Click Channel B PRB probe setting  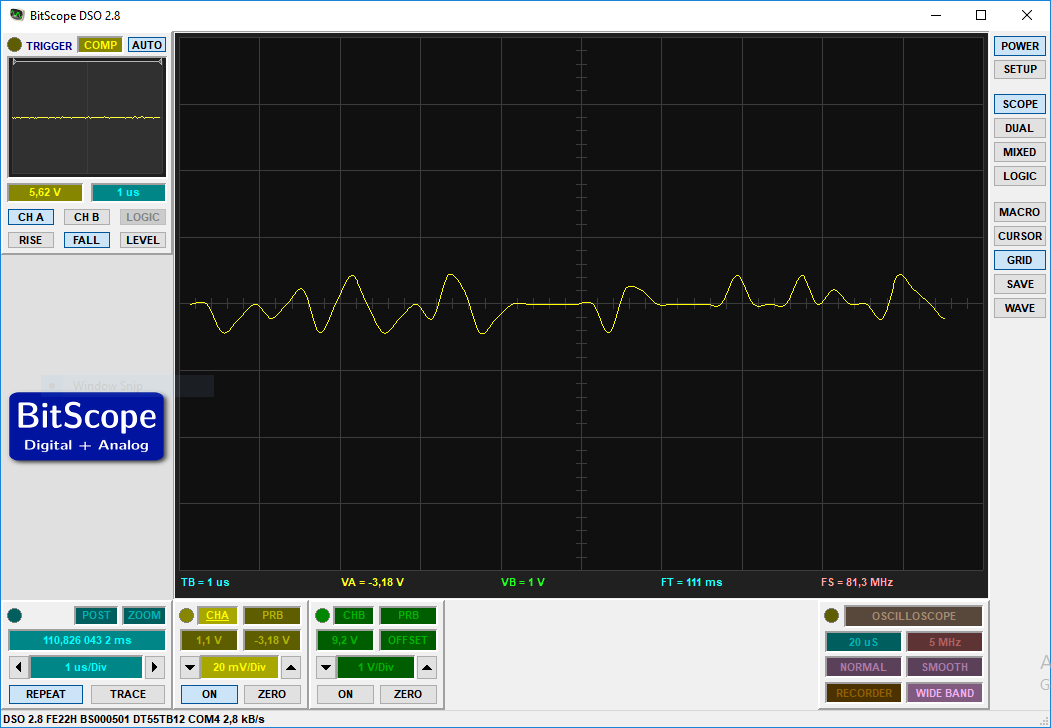click(408, 615)
